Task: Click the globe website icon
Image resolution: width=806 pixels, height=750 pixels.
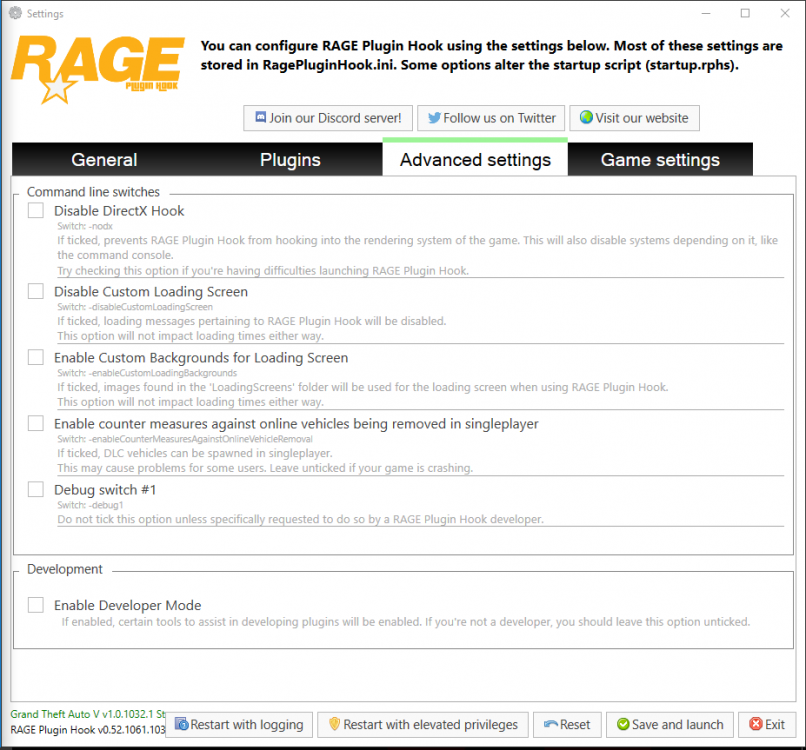Action: (586, 117)
